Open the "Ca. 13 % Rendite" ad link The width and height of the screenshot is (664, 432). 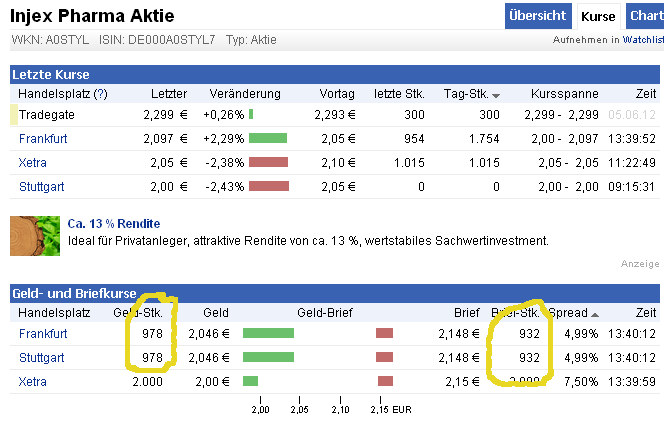click(114, 223)
